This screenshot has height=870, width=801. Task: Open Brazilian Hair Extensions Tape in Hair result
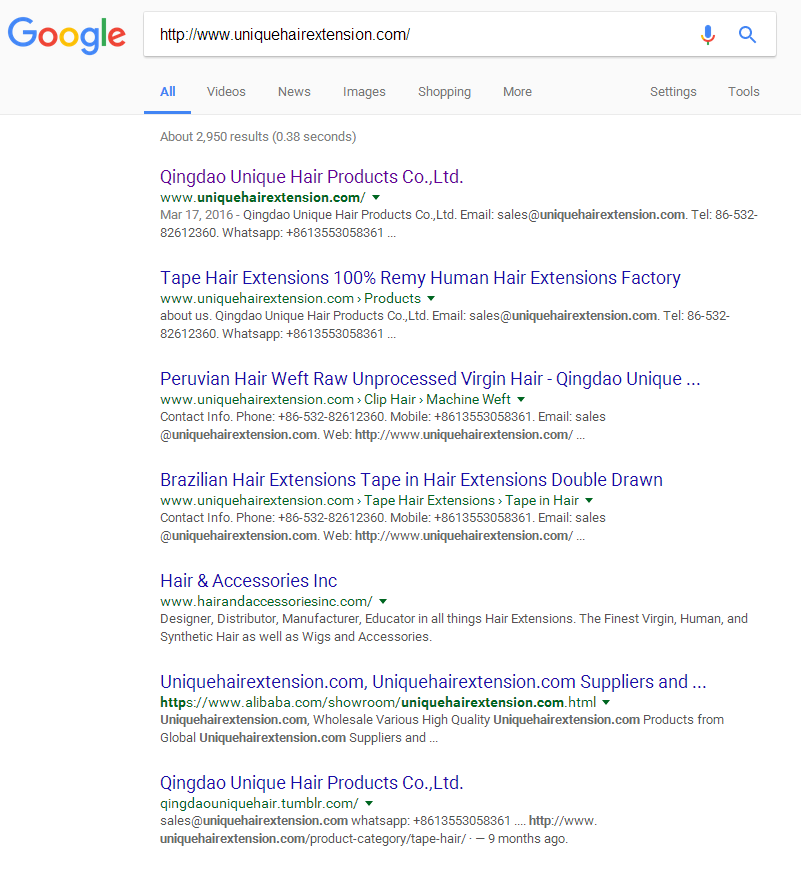(411, 479)
